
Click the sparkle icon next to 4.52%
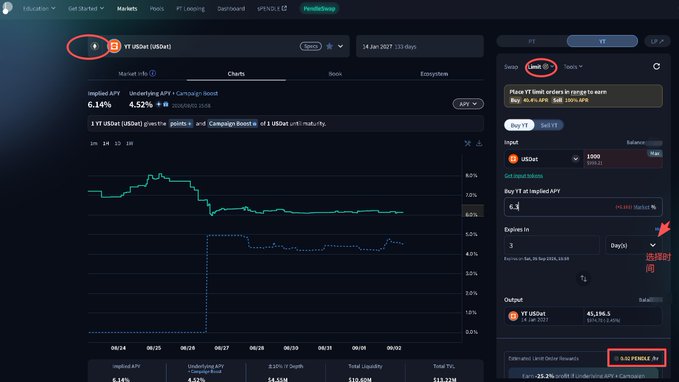[158, 104]
